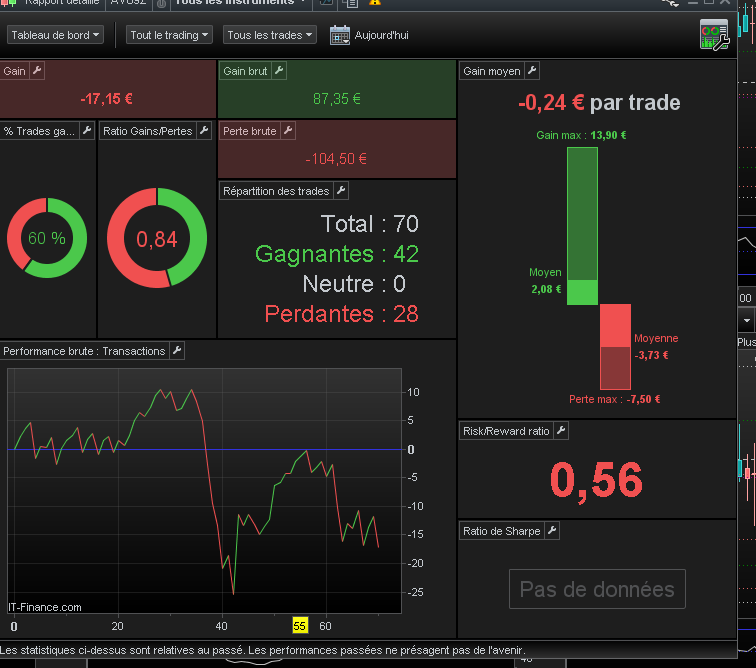Select the % Trades ga... panel title
This screenshot has height=668, width=756.
(x=39, y=131)
